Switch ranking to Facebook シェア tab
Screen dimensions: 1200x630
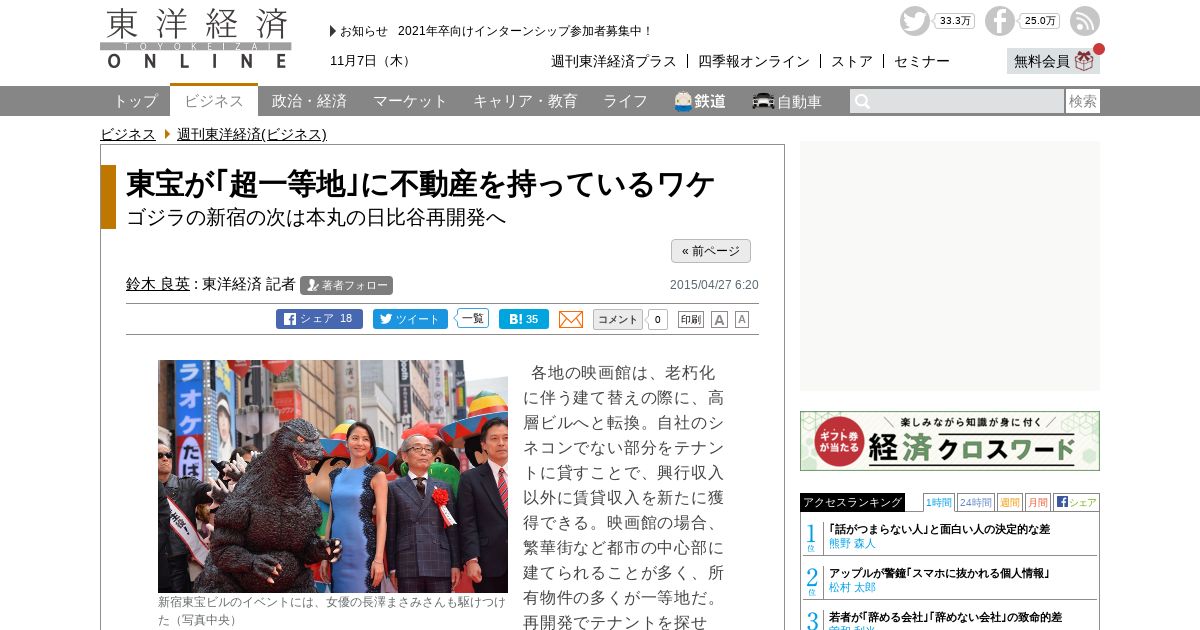pyautogui.click(x=1076, y=502)
